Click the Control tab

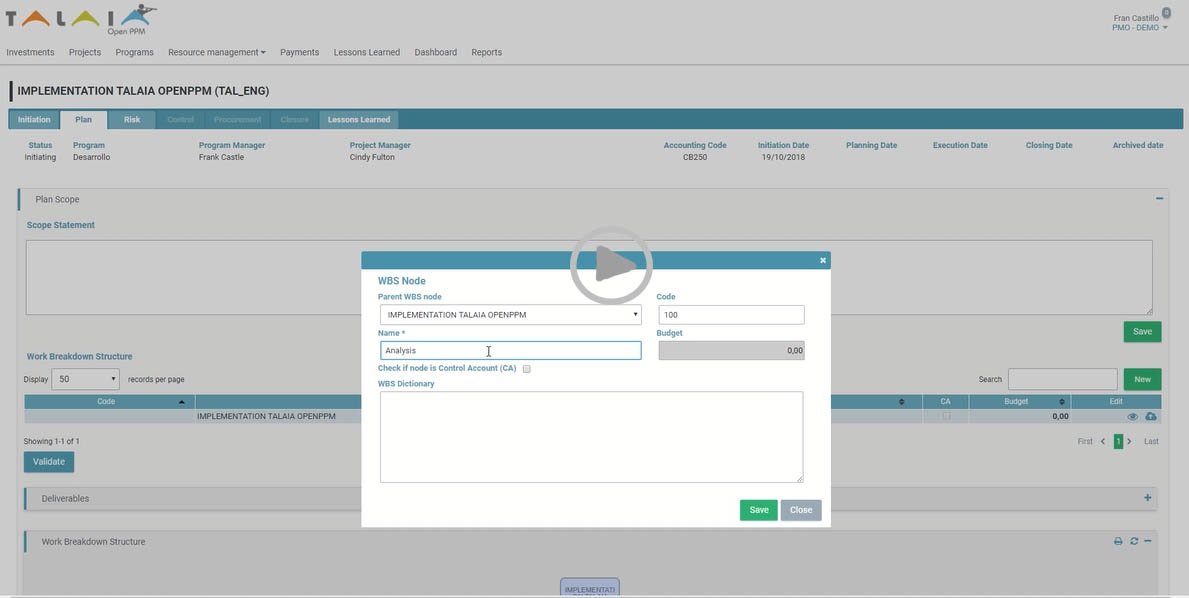tap(180, 120)
